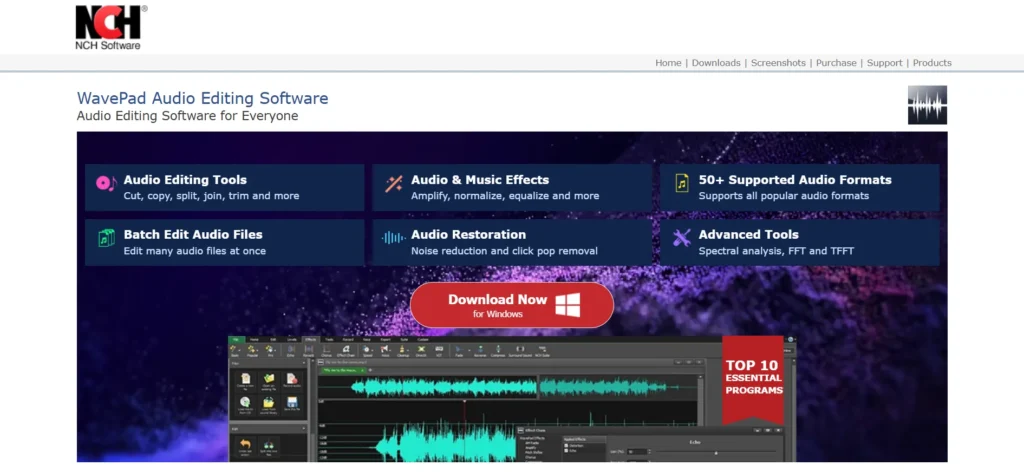This screenshot has height=472, width=1024.
Task: Click the Audio & Music Effects wand icon
Action: click(393, 183)
